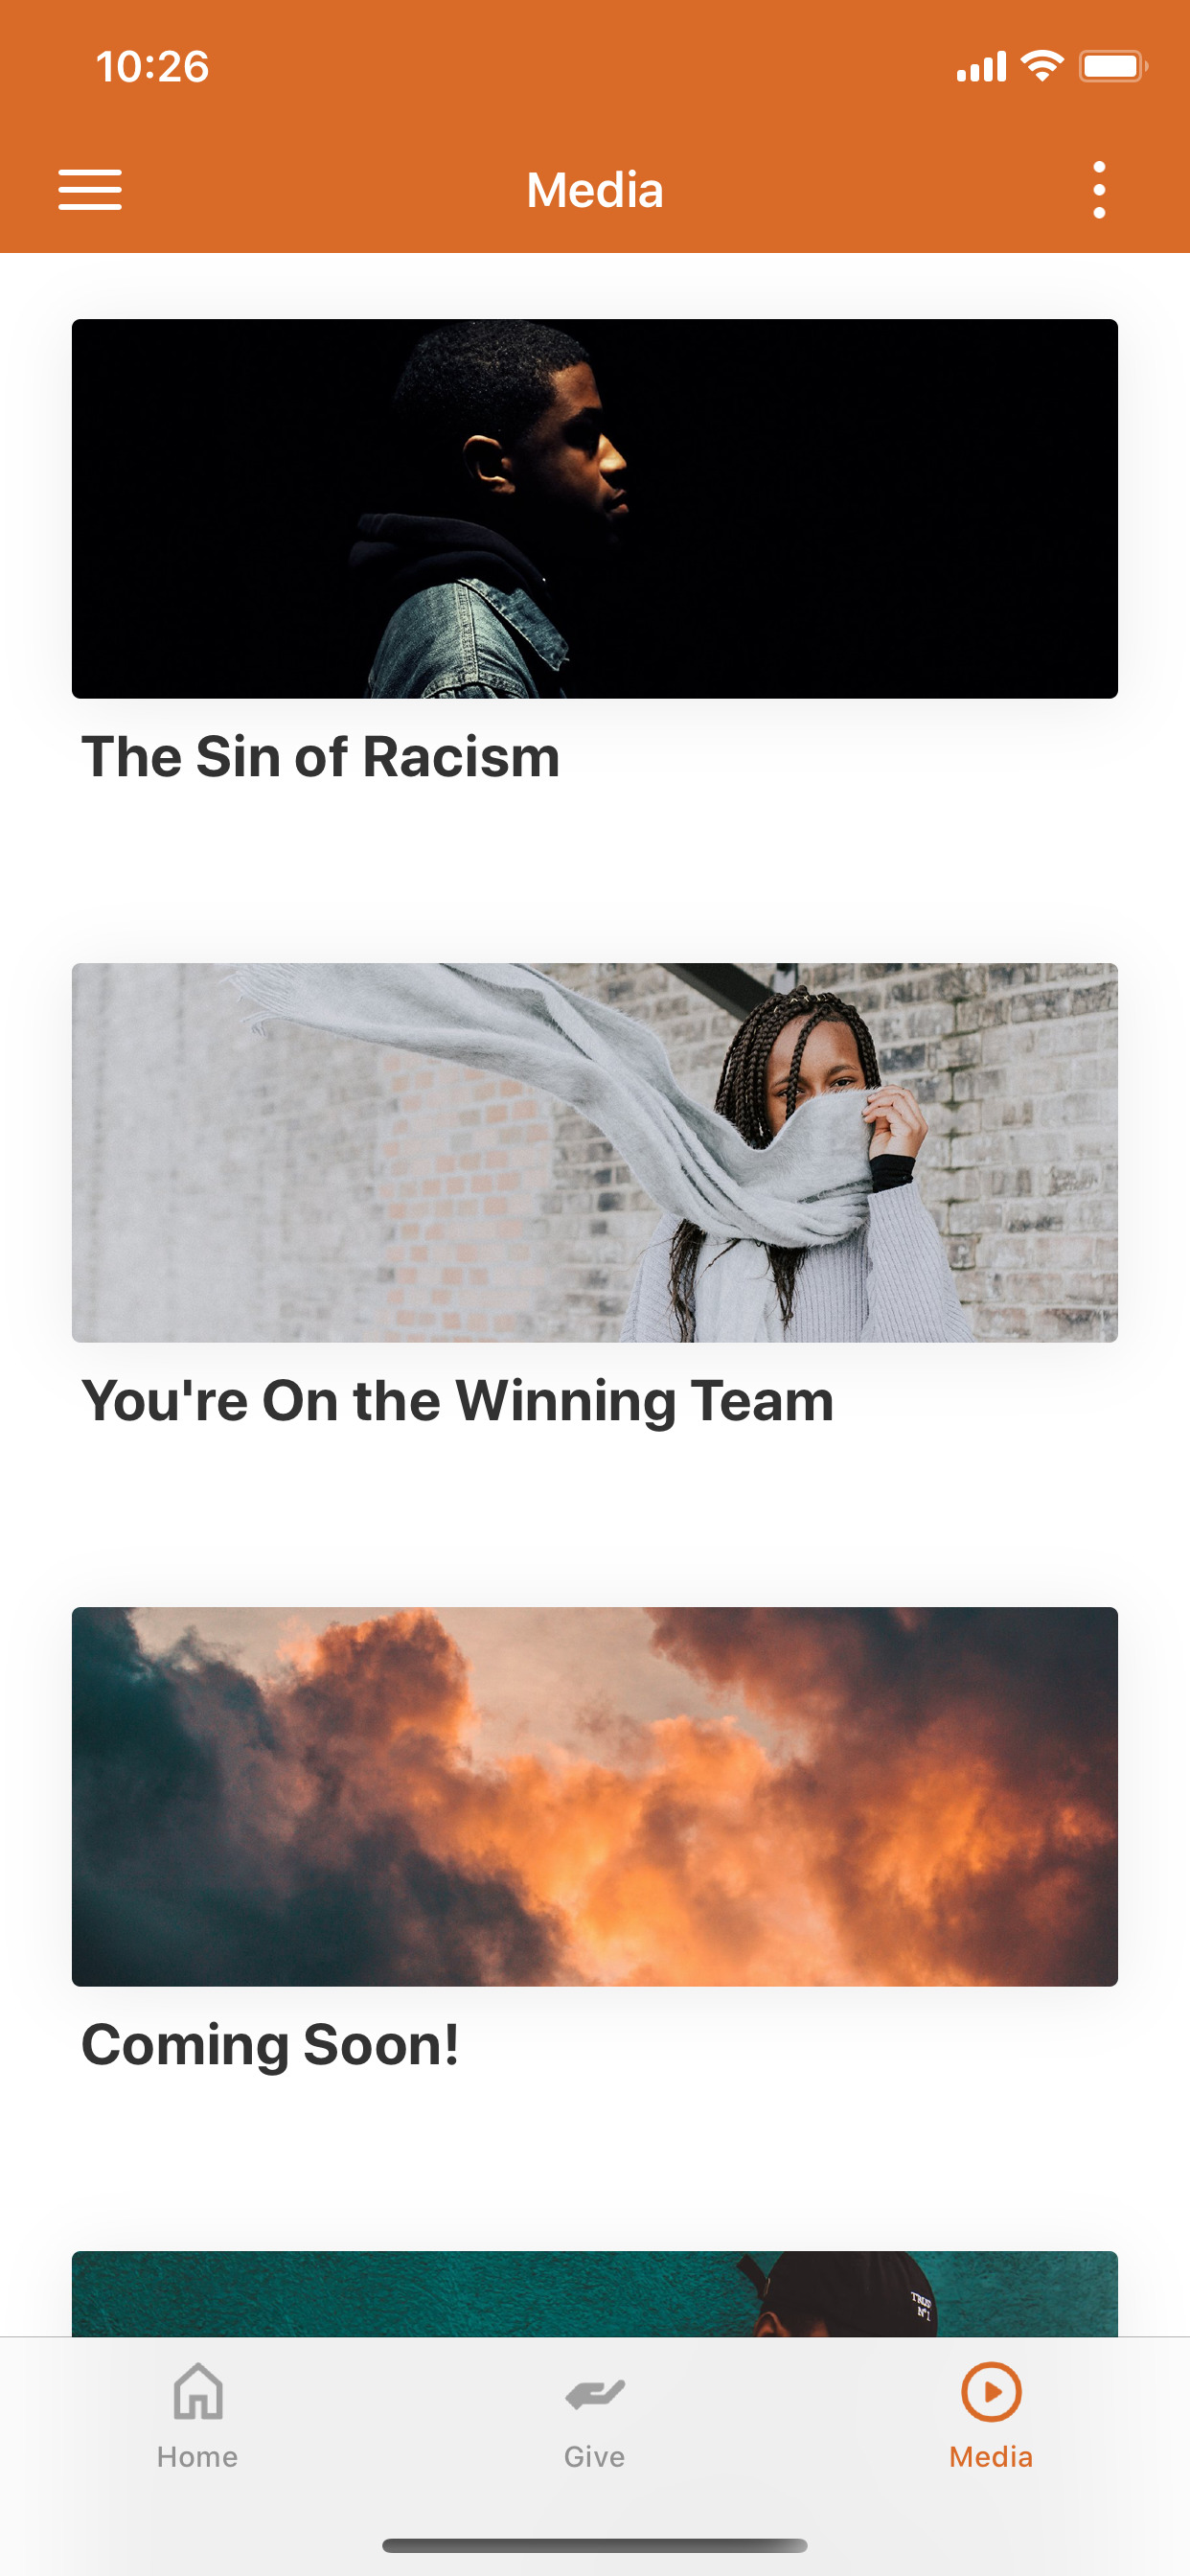Tap the cellular signal bars icon

(981, 67)
